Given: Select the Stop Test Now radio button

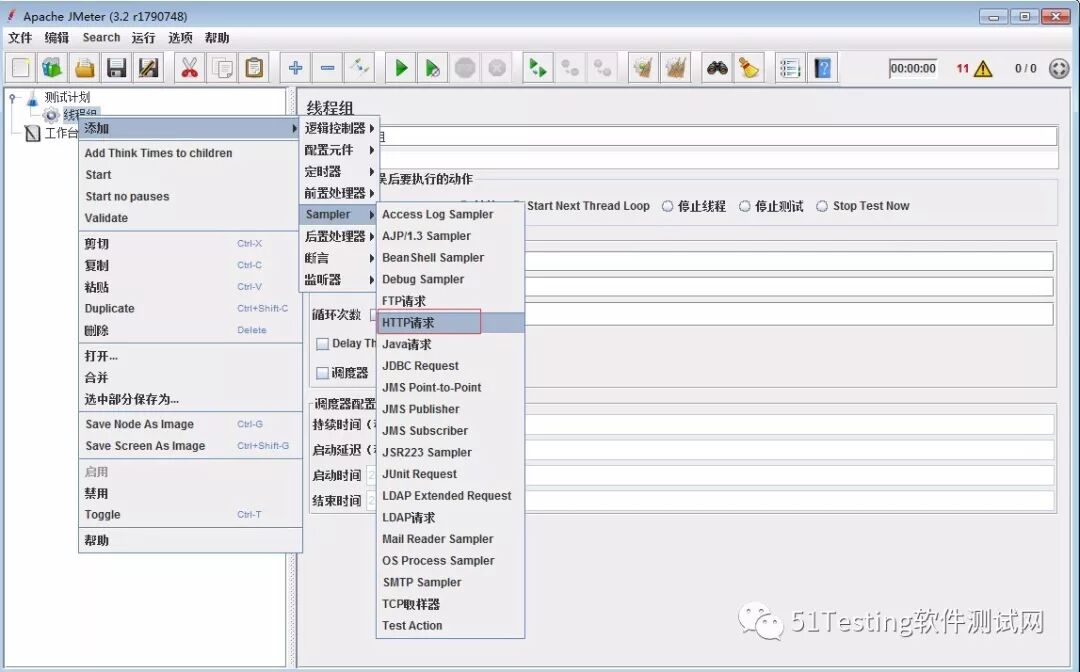Looking at the screenshot, I should coord(822,206).
